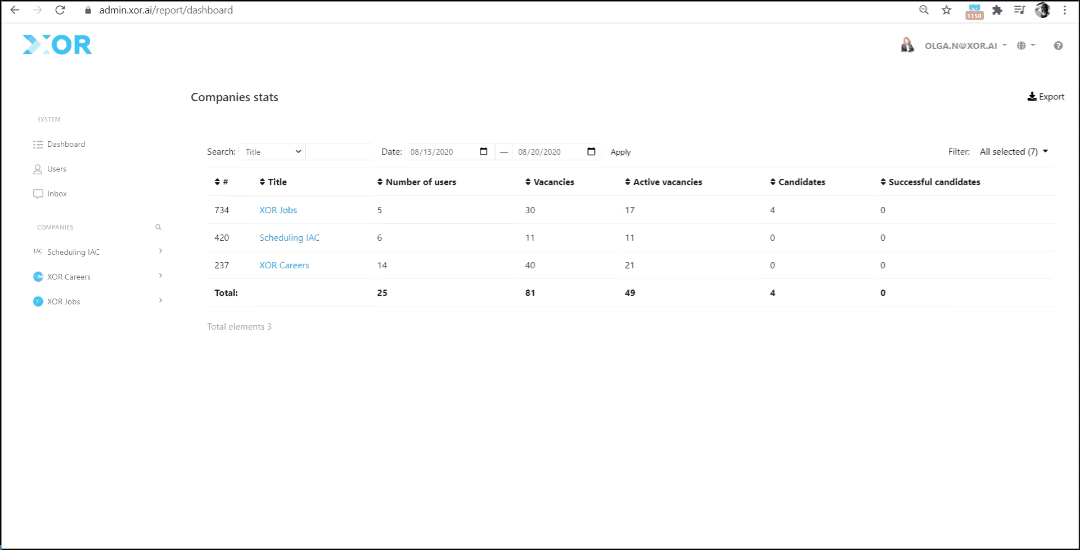Viewport: 1080px width, 550px height.
Task: Open OLGA.N@XOR.AI account dropdown
Action: (966, 45)
